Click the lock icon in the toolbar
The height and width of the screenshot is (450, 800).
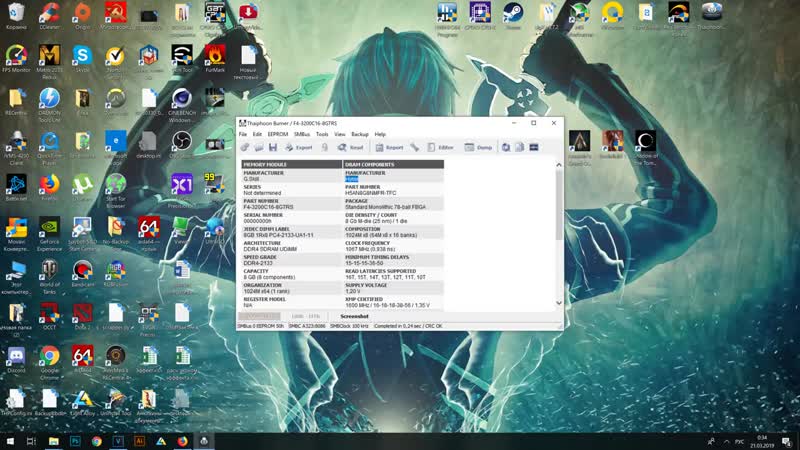click(324, 147)
